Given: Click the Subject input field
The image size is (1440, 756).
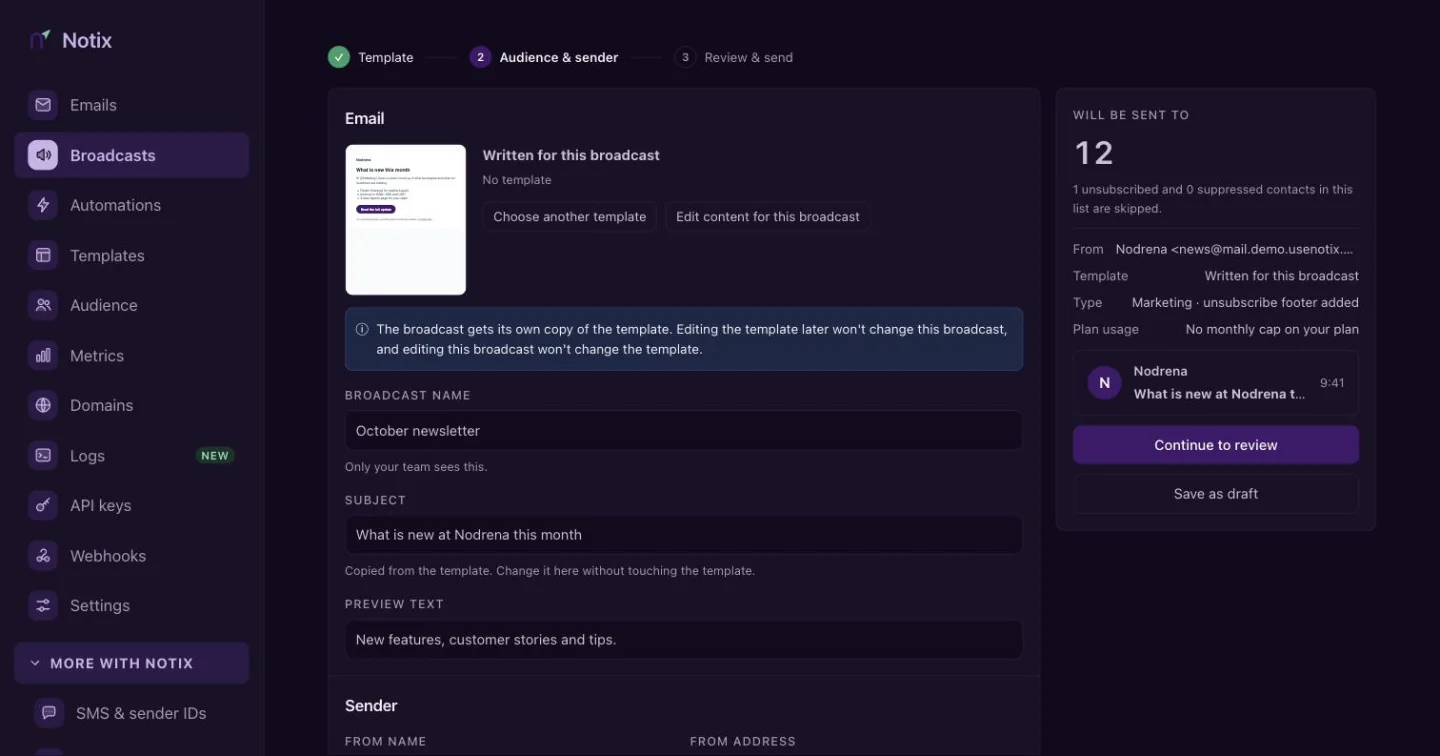Looking at the screenshot, I should tap(684, 535).
